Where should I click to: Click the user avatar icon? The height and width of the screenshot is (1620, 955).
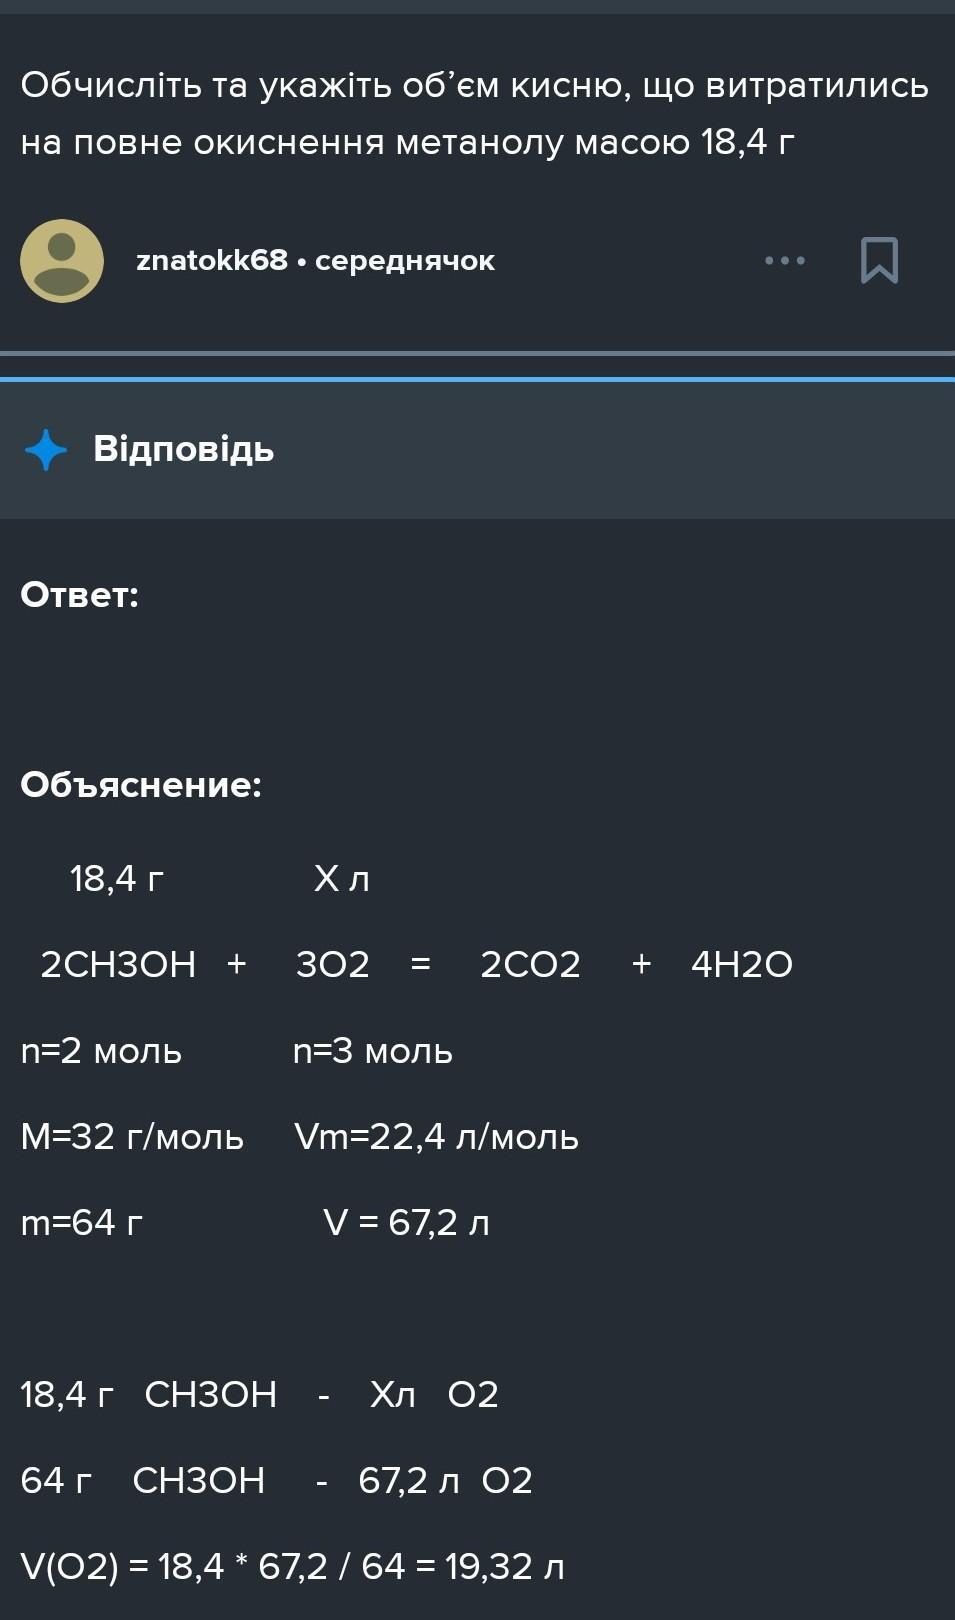62,261
